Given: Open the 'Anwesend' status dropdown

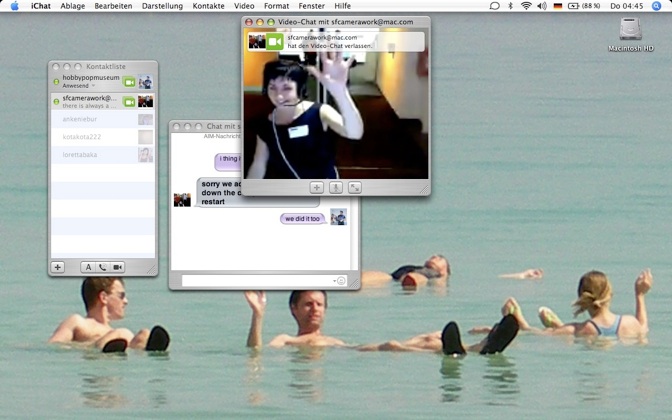Looking at the screenshot, I should pyautogui.click(x=78, y=86).
